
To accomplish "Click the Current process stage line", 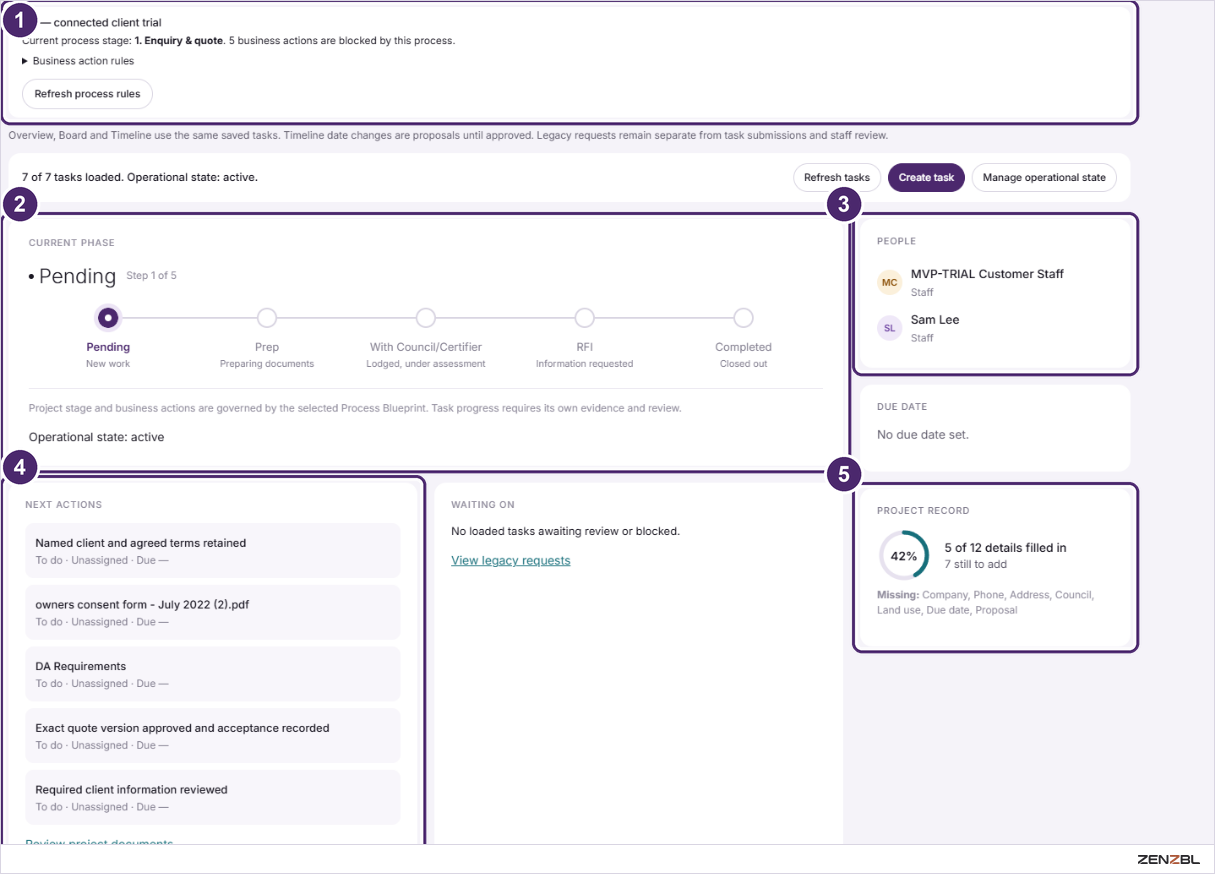I will click(238, 41).
